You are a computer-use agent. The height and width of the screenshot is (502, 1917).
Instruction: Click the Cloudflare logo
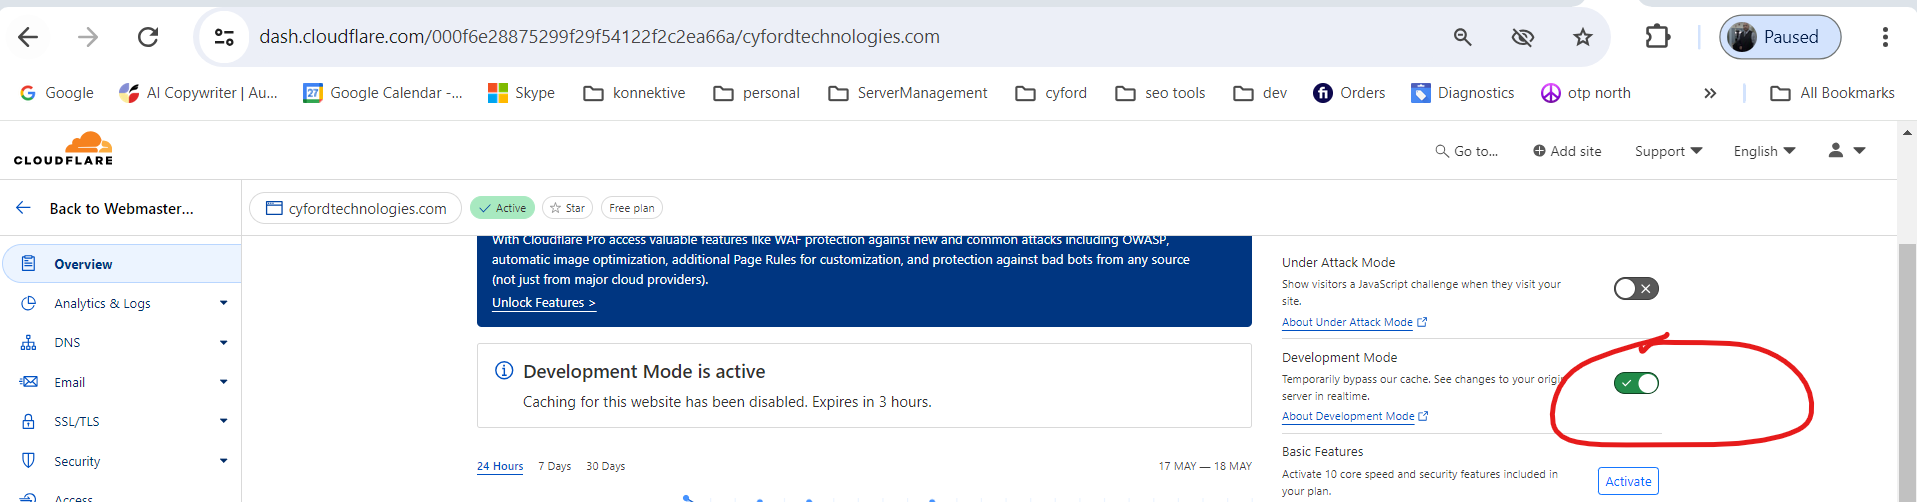[64, 149]
